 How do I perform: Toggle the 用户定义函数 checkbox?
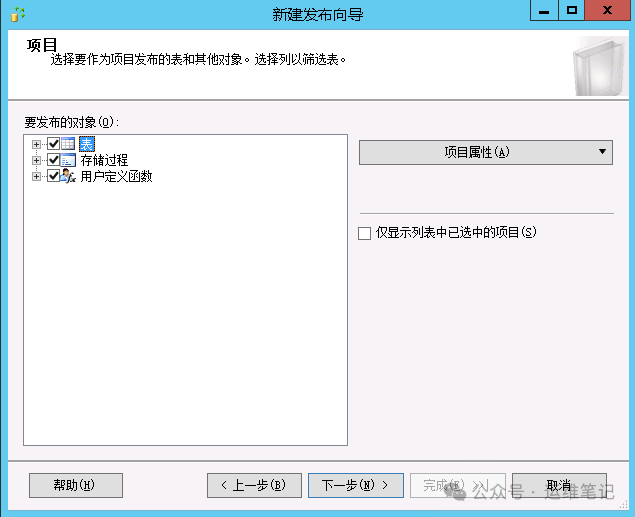[53, 176]
